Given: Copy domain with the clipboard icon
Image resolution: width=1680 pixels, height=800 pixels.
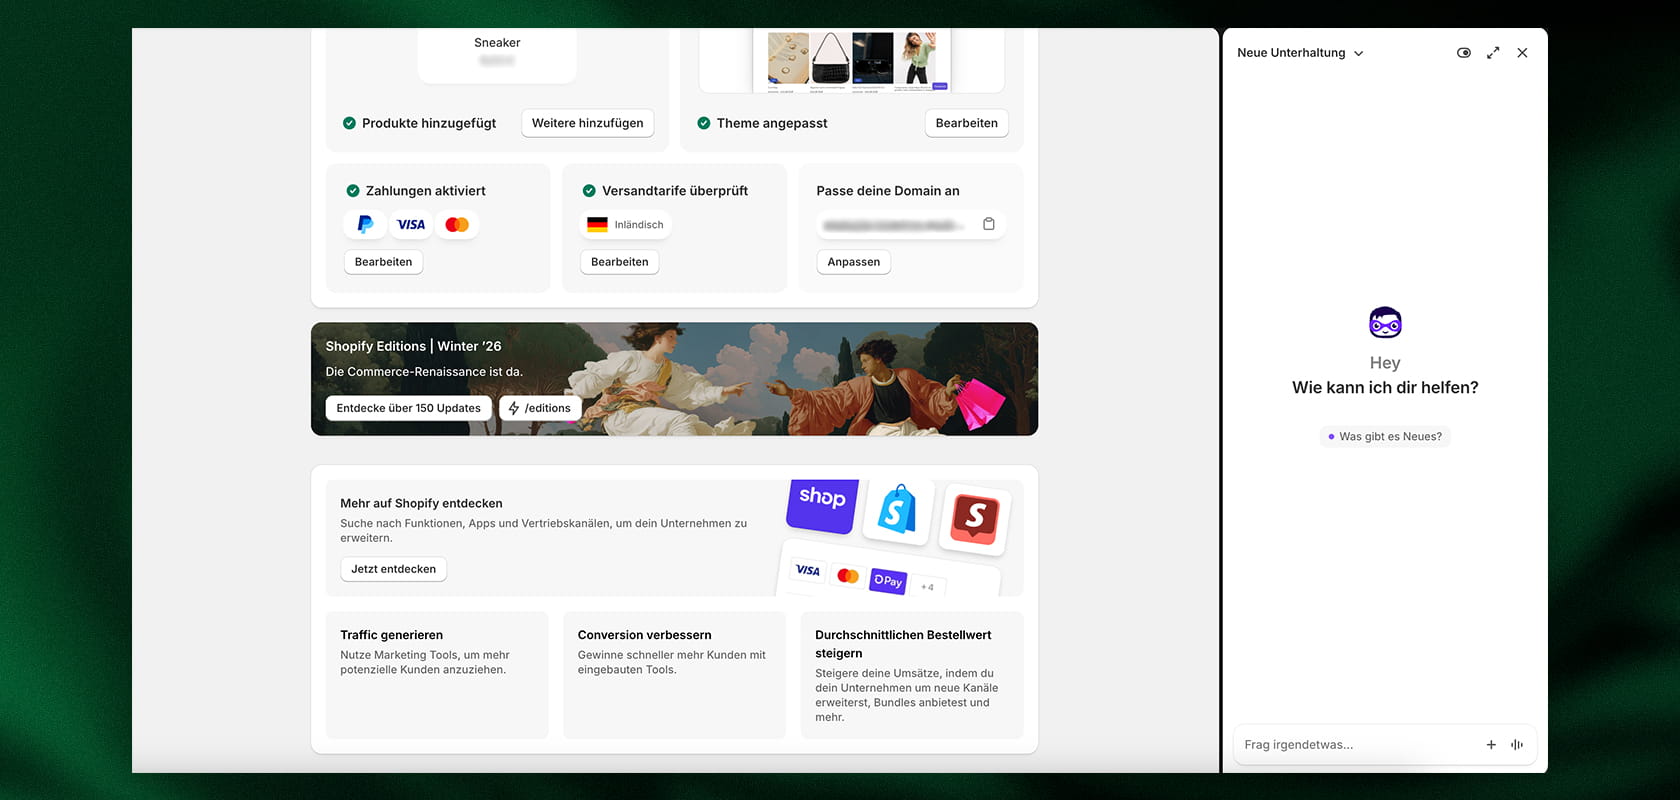Looking at the screenshot, I should click(x=989, y=224).
